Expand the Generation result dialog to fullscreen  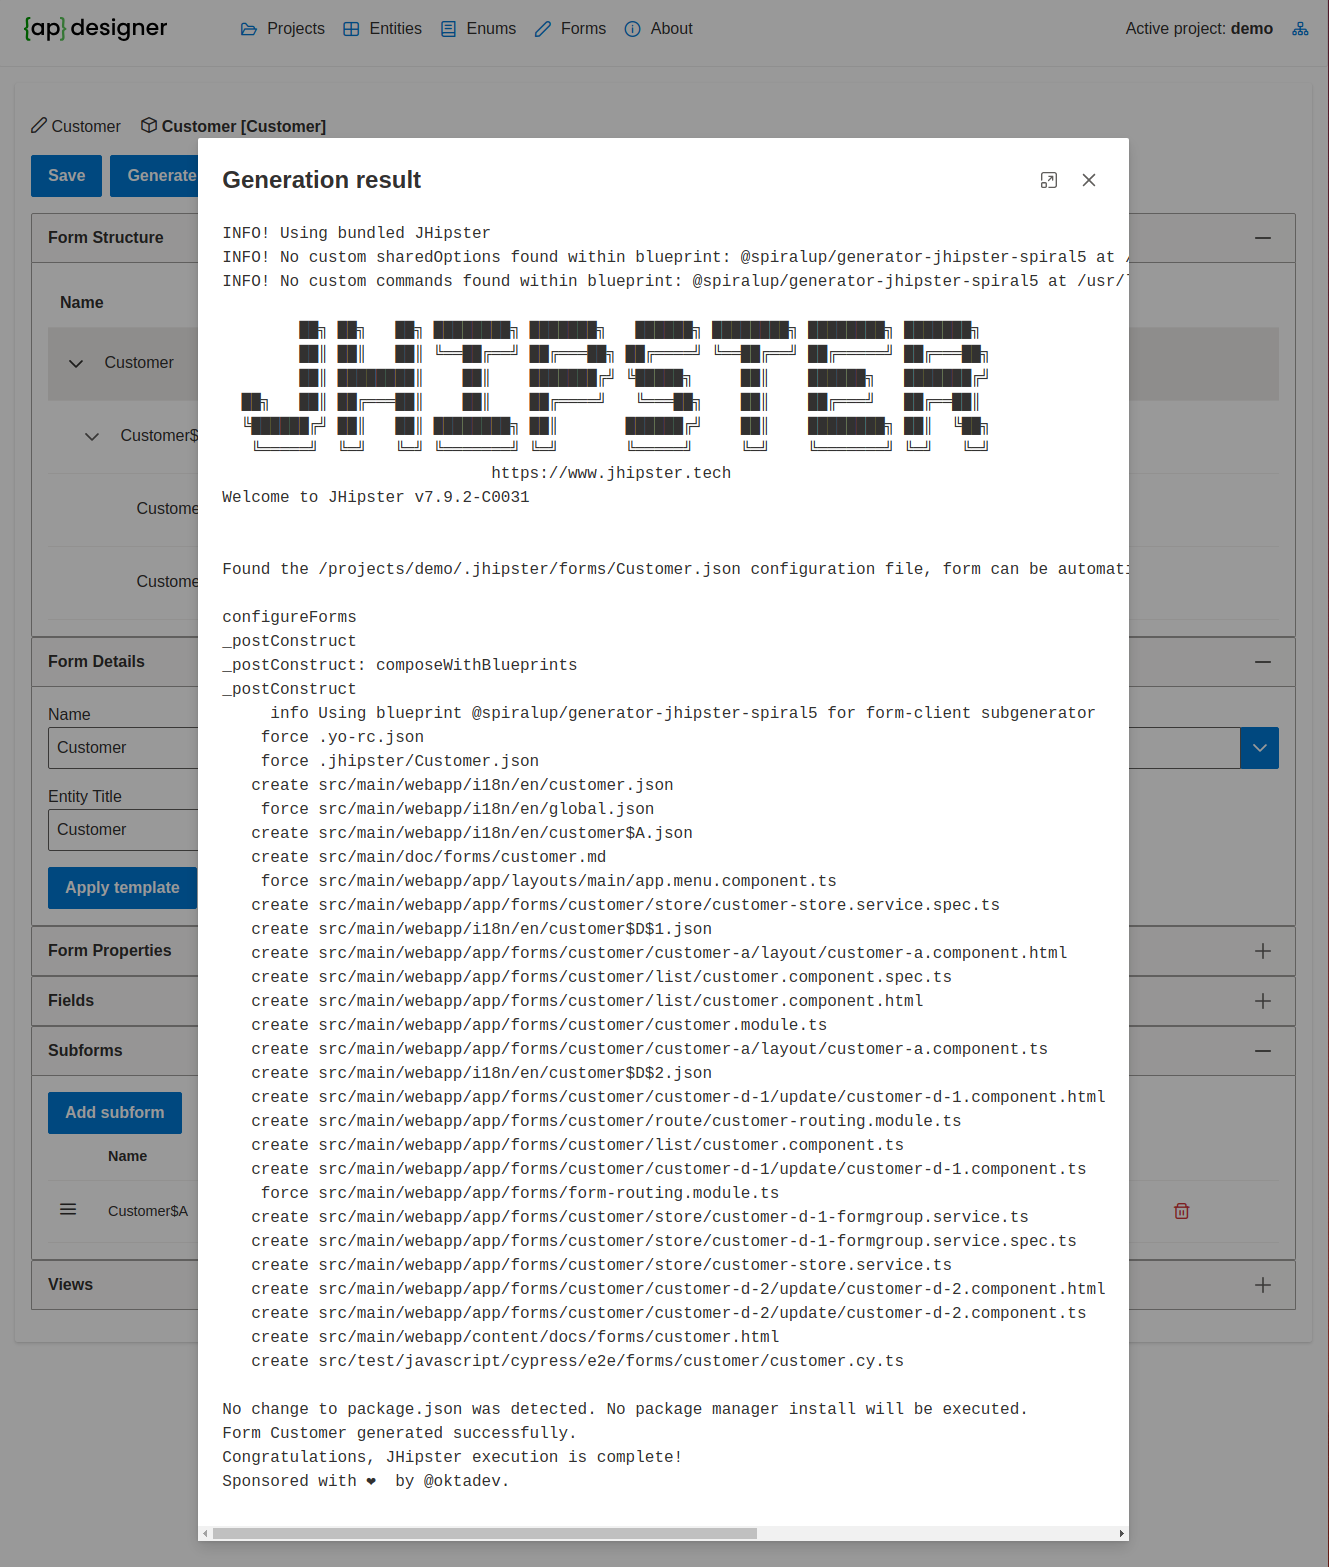tap(1048, 180)
